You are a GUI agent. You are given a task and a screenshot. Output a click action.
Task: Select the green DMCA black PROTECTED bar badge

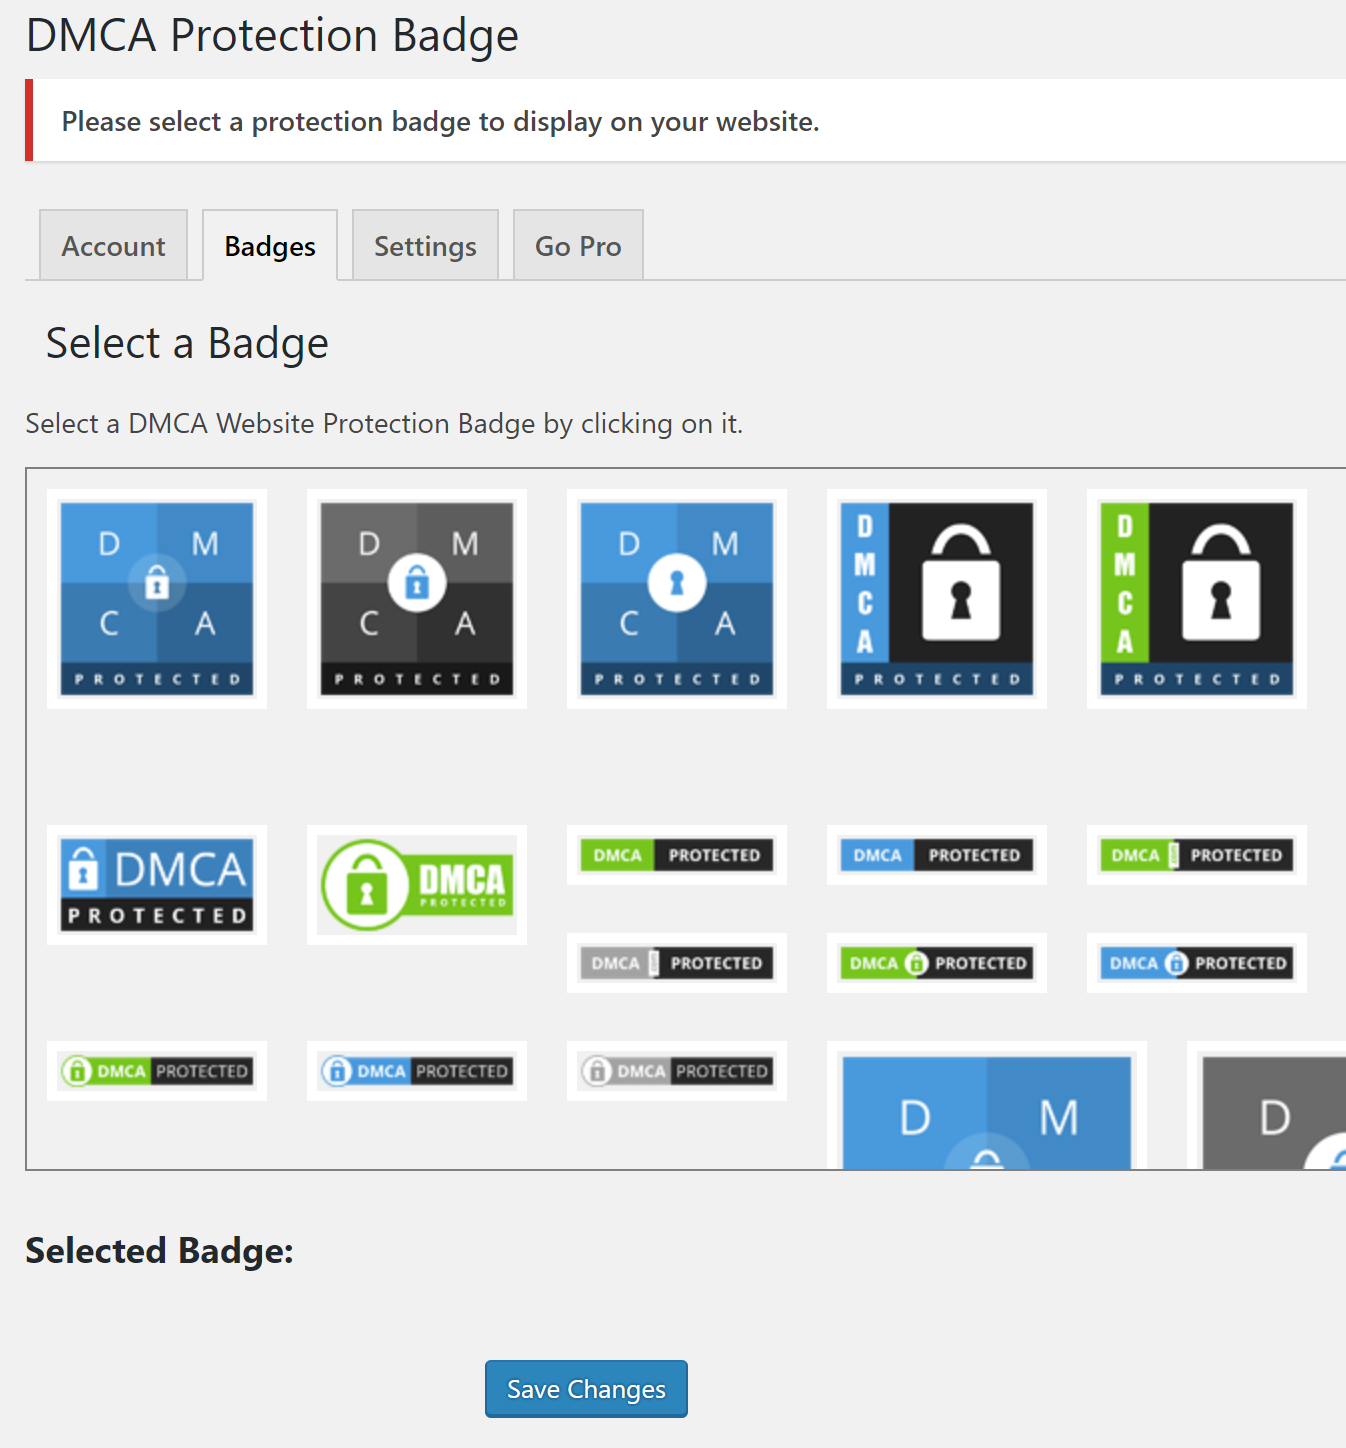677,855
